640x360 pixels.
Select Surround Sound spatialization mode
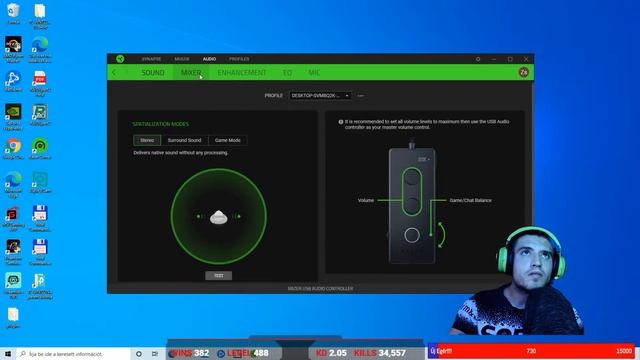[184, 140]
